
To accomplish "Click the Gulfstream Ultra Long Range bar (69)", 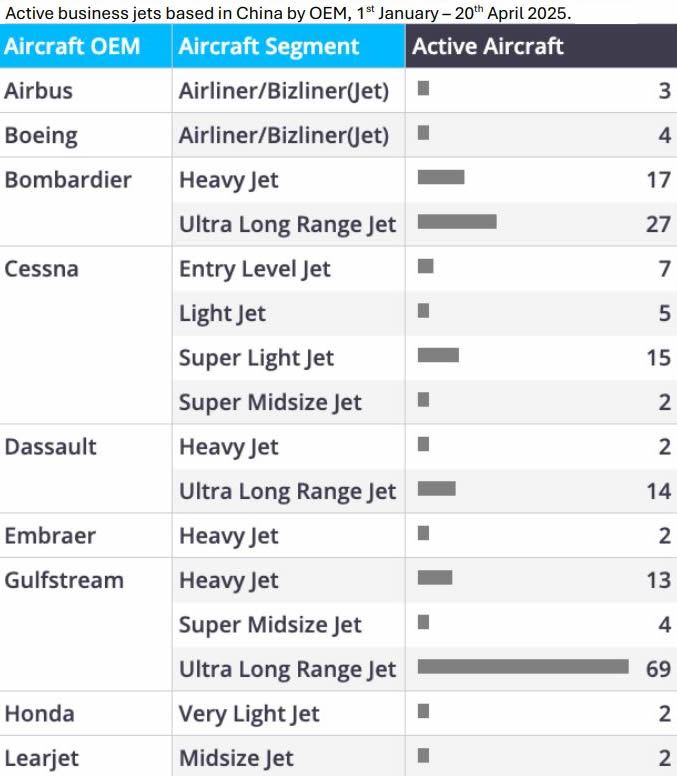I will click(x=523, y=666).
